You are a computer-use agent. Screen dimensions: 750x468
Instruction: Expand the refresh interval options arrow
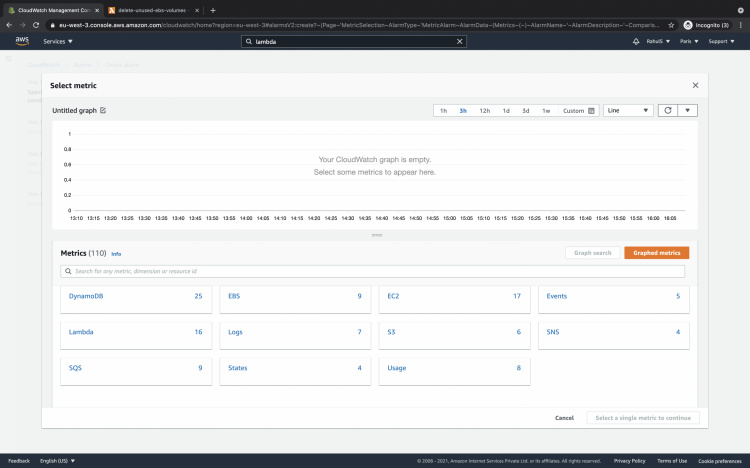[x=688, y=110]
